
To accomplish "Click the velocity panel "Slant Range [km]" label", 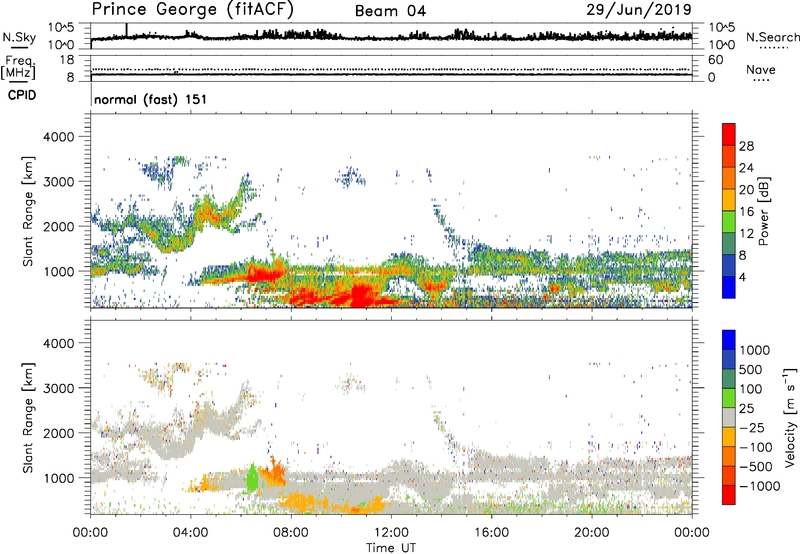I will 28,417.
